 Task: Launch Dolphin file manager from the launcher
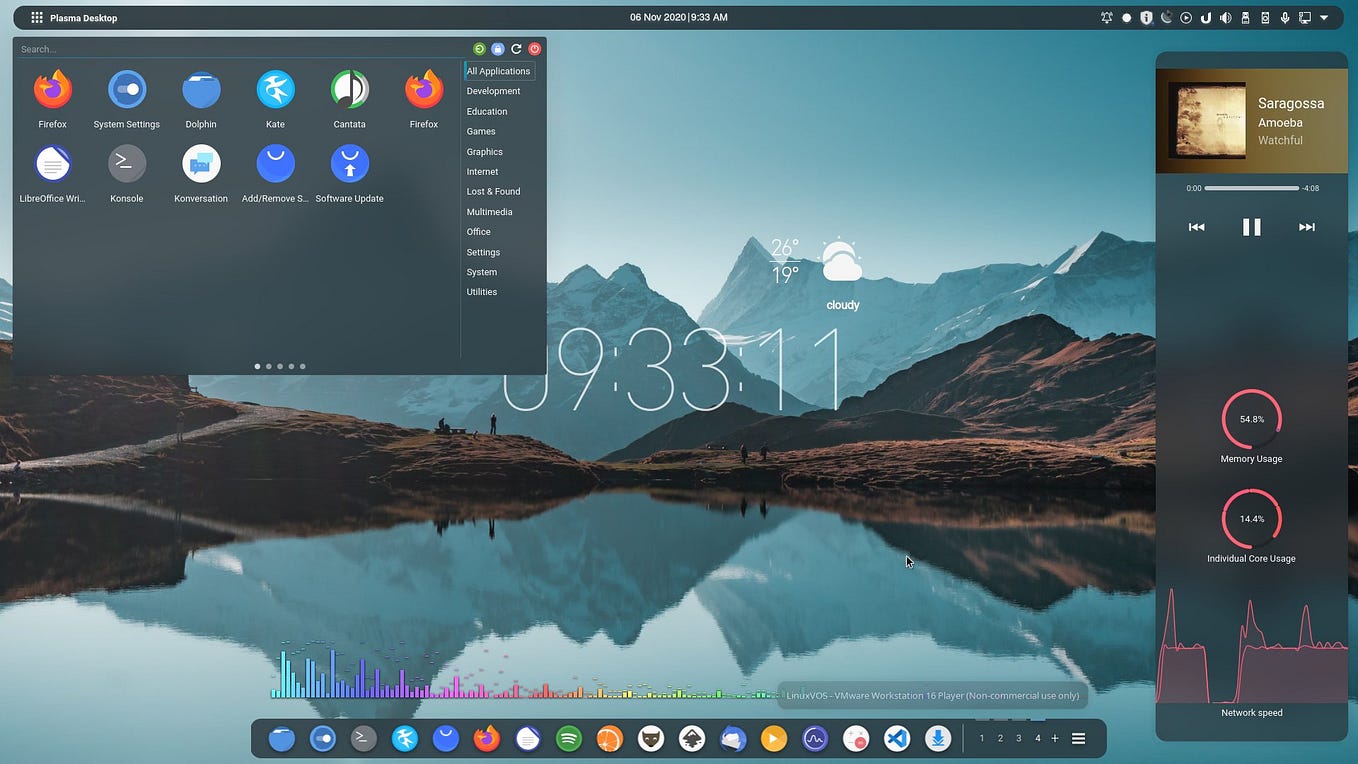point(200,90)
